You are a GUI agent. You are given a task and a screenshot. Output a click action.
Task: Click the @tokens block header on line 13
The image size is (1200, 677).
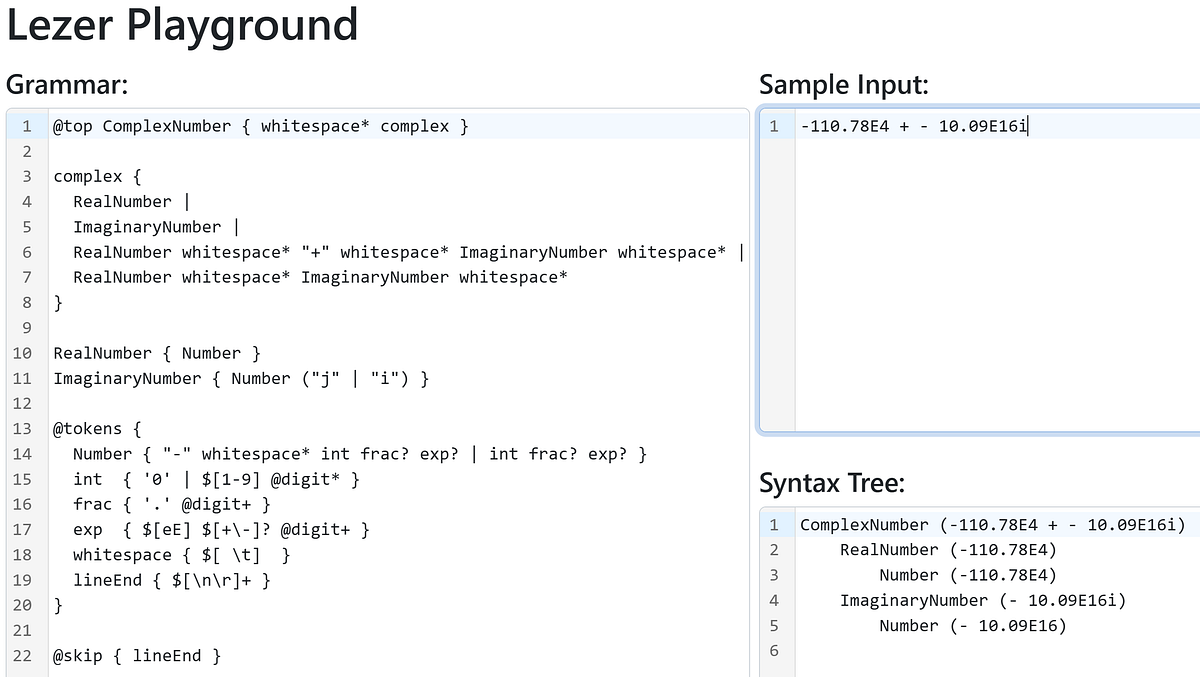point(92,428)
